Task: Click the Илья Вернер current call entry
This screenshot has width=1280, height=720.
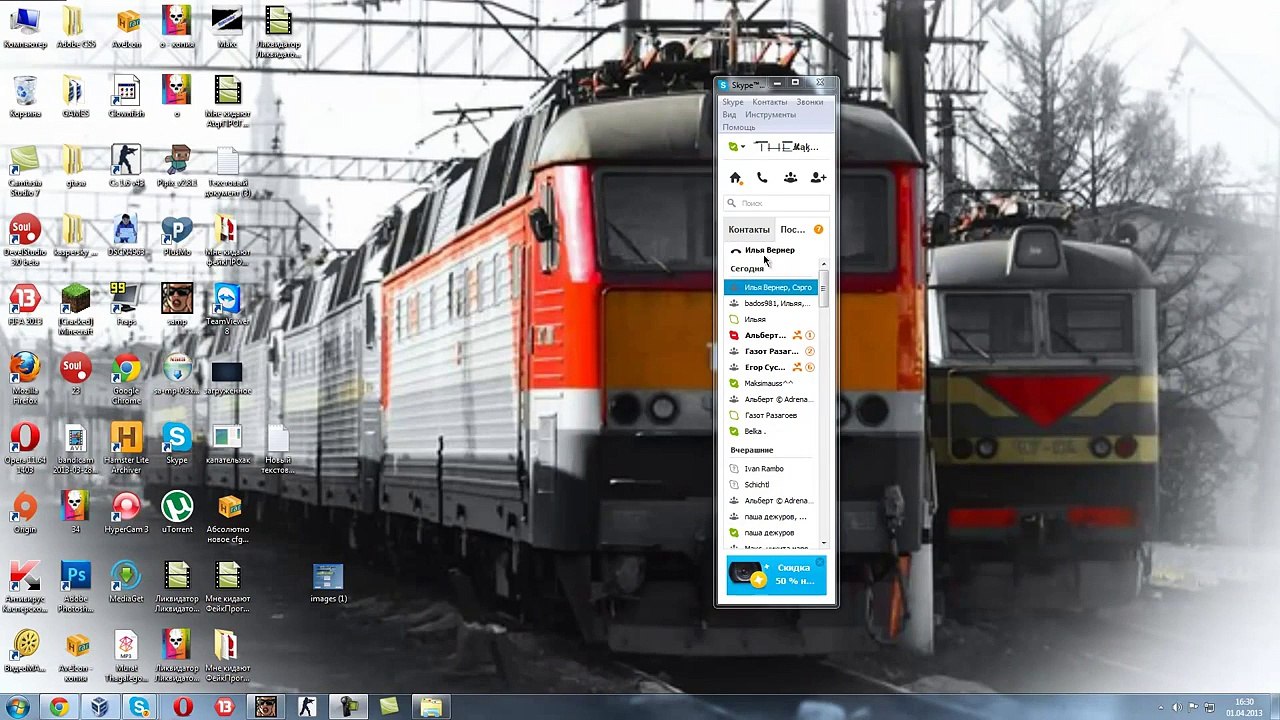Action: 769,250
